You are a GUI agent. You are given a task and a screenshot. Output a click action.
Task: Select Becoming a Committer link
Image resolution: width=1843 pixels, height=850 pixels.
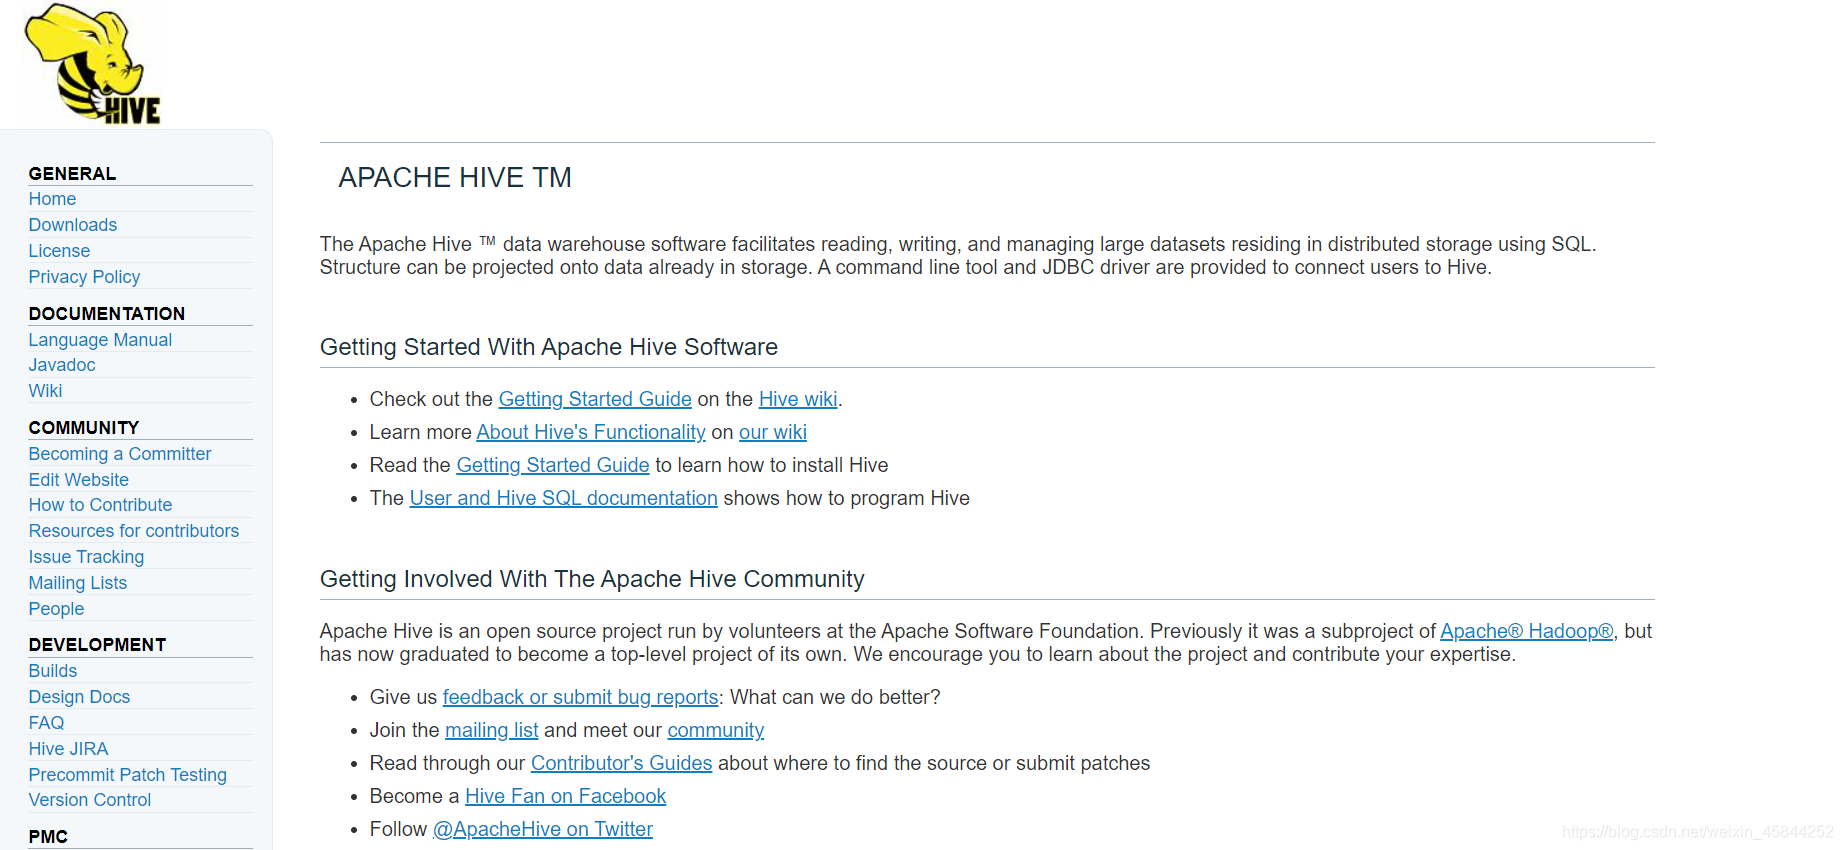click(x=120, y=454)
